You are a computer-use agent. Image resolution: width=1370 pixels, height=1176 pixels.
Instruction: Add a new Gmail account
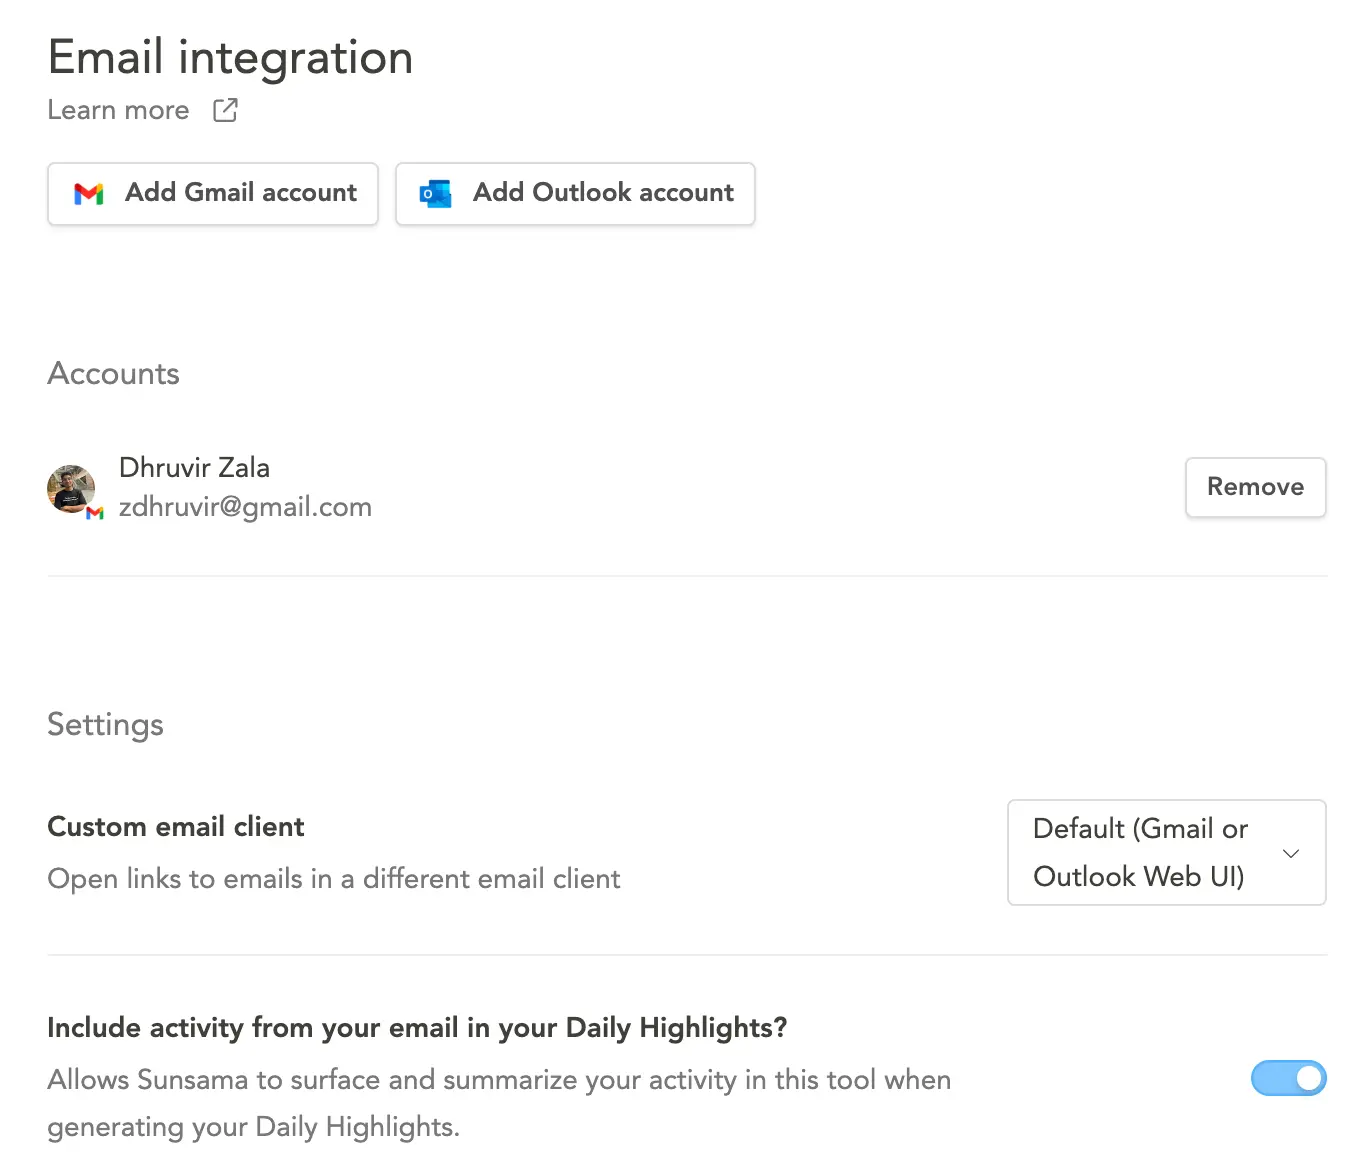(x=212, y=194)
